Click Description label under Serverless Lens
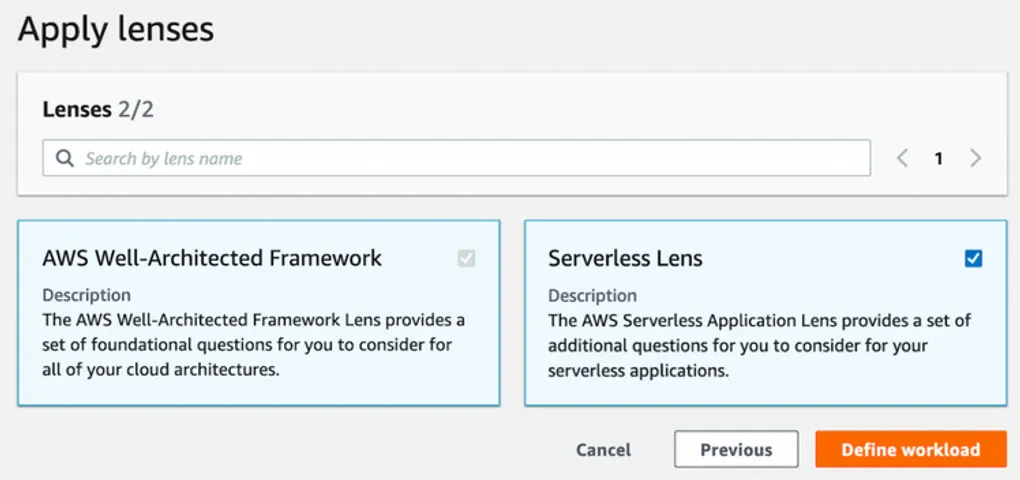The image size is (1020, 480). 592,296
